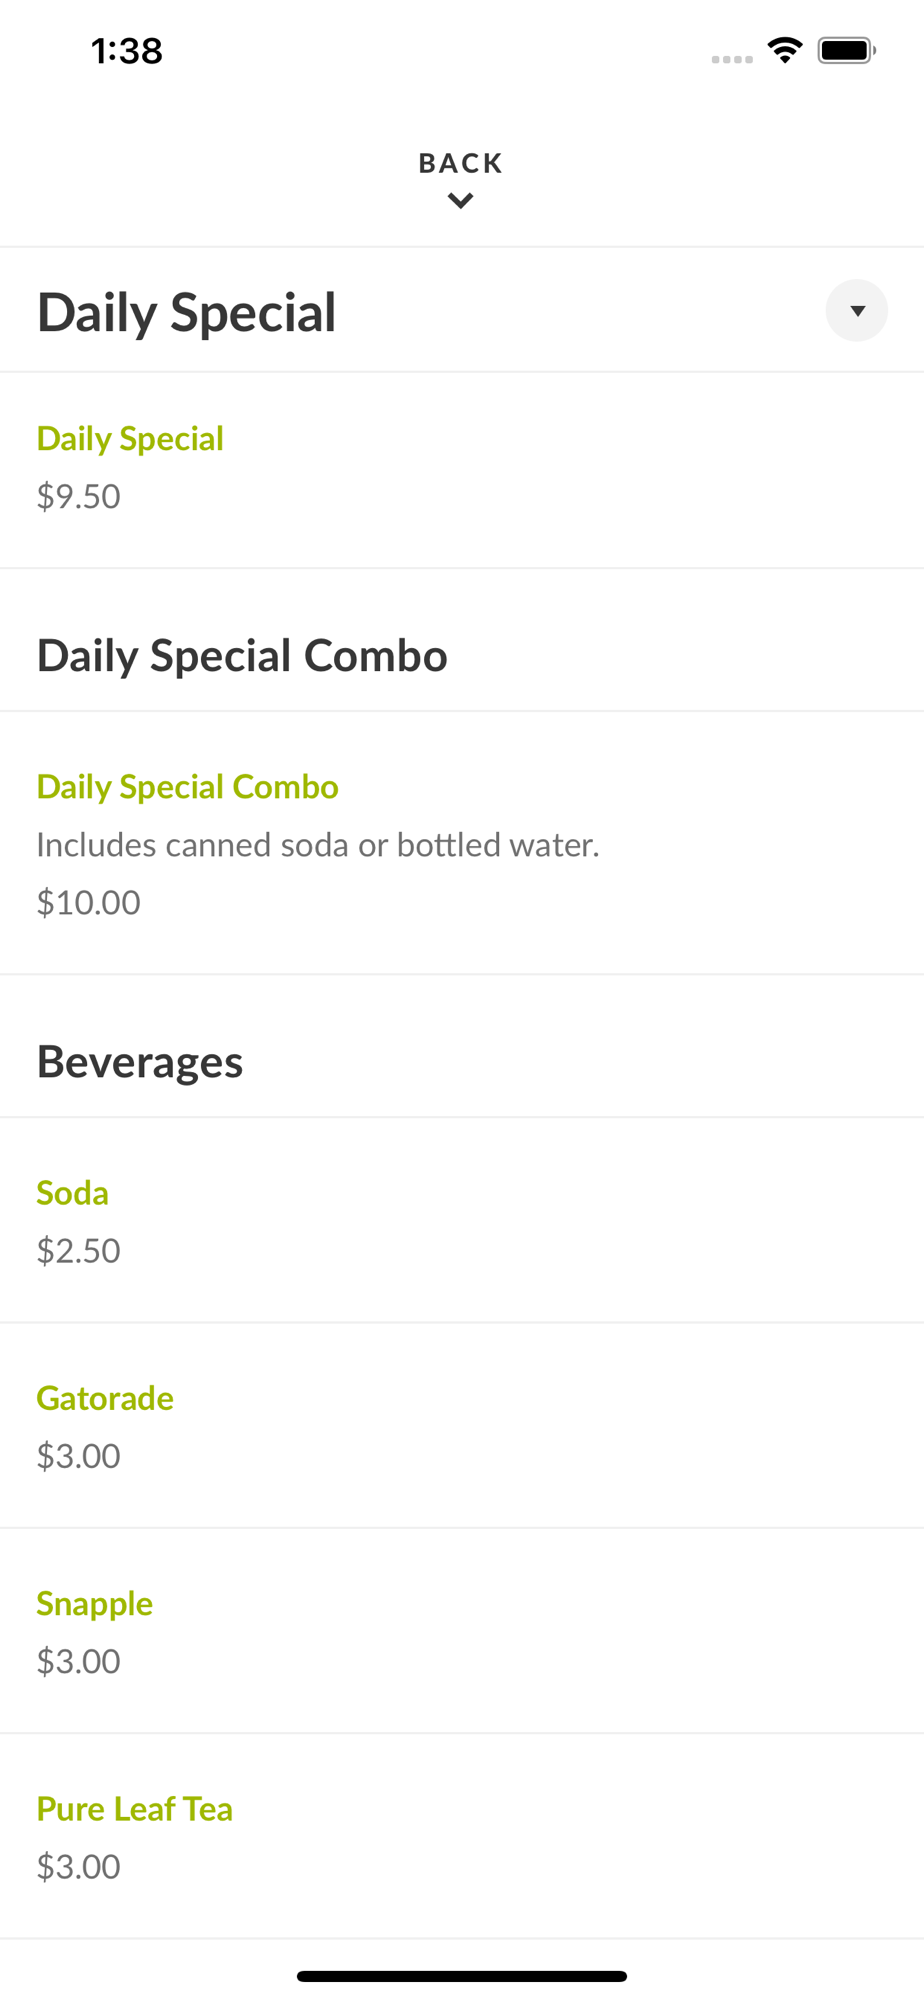The width and height of the screenshot is (924, 2000).
Task: Tap the battery status icon
Action: click(846, 50)
